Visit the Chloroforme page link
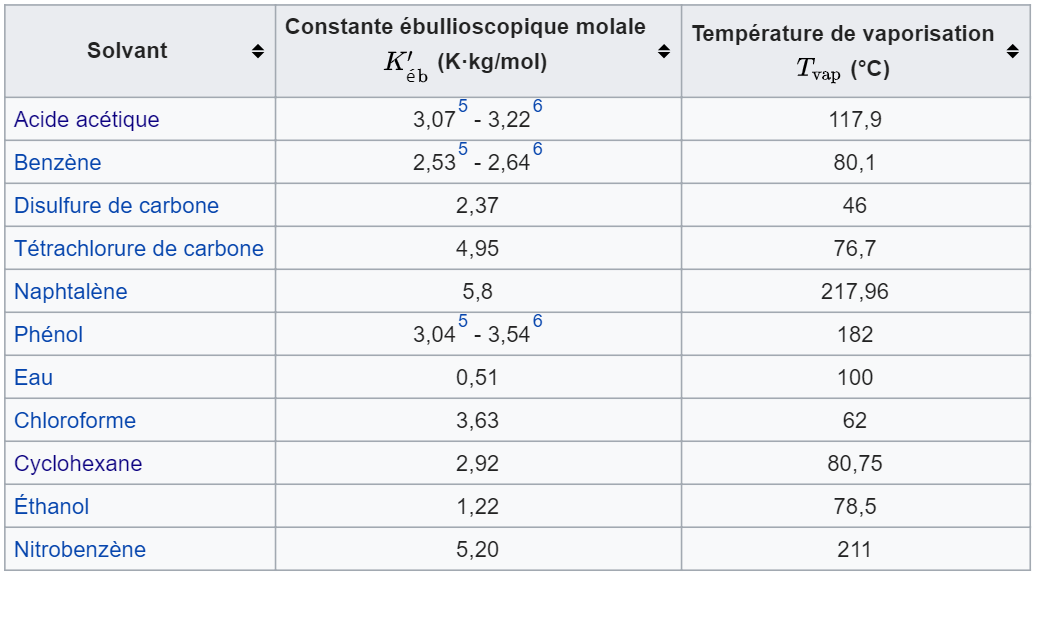1050x630 pixels. 75,421
